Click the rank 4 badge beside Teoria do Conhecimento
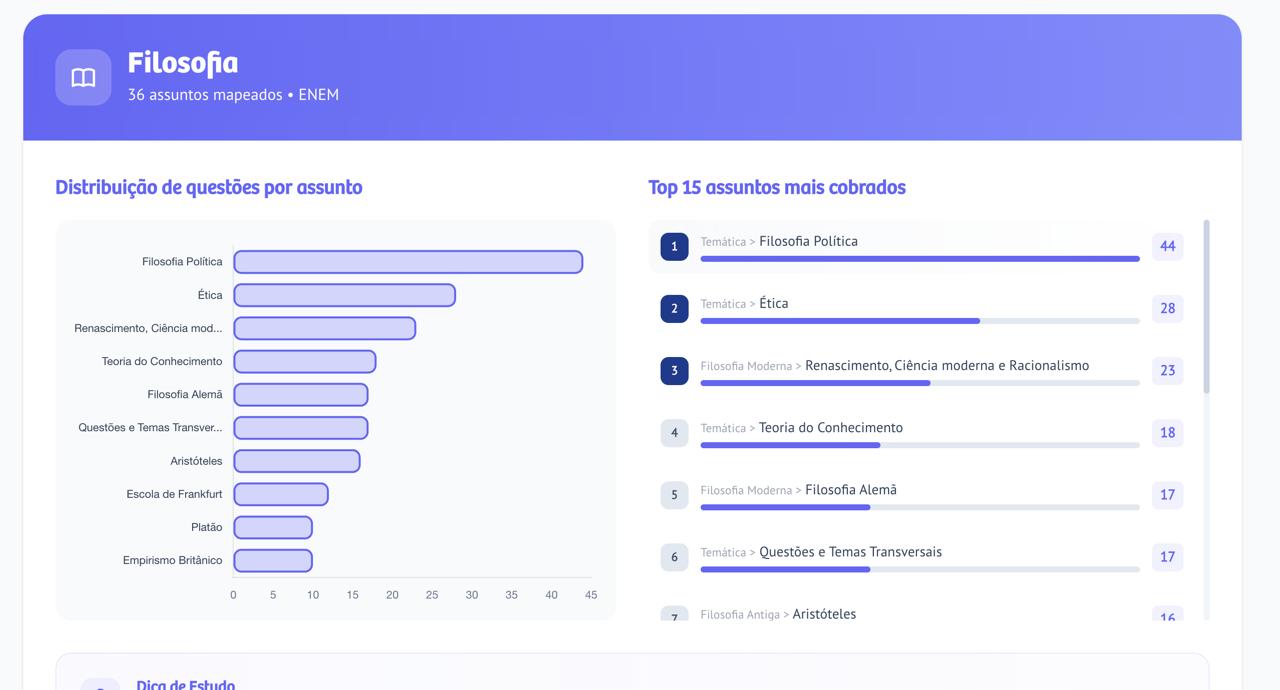This screenshot has width=1280, height=690. click(x=673, y=432)
